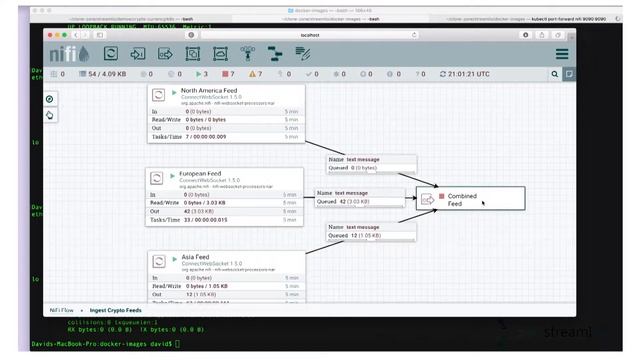This screenshot has width=640, height=360.
Task: Open the search magnifier in status bar
Action: point(554,74)
